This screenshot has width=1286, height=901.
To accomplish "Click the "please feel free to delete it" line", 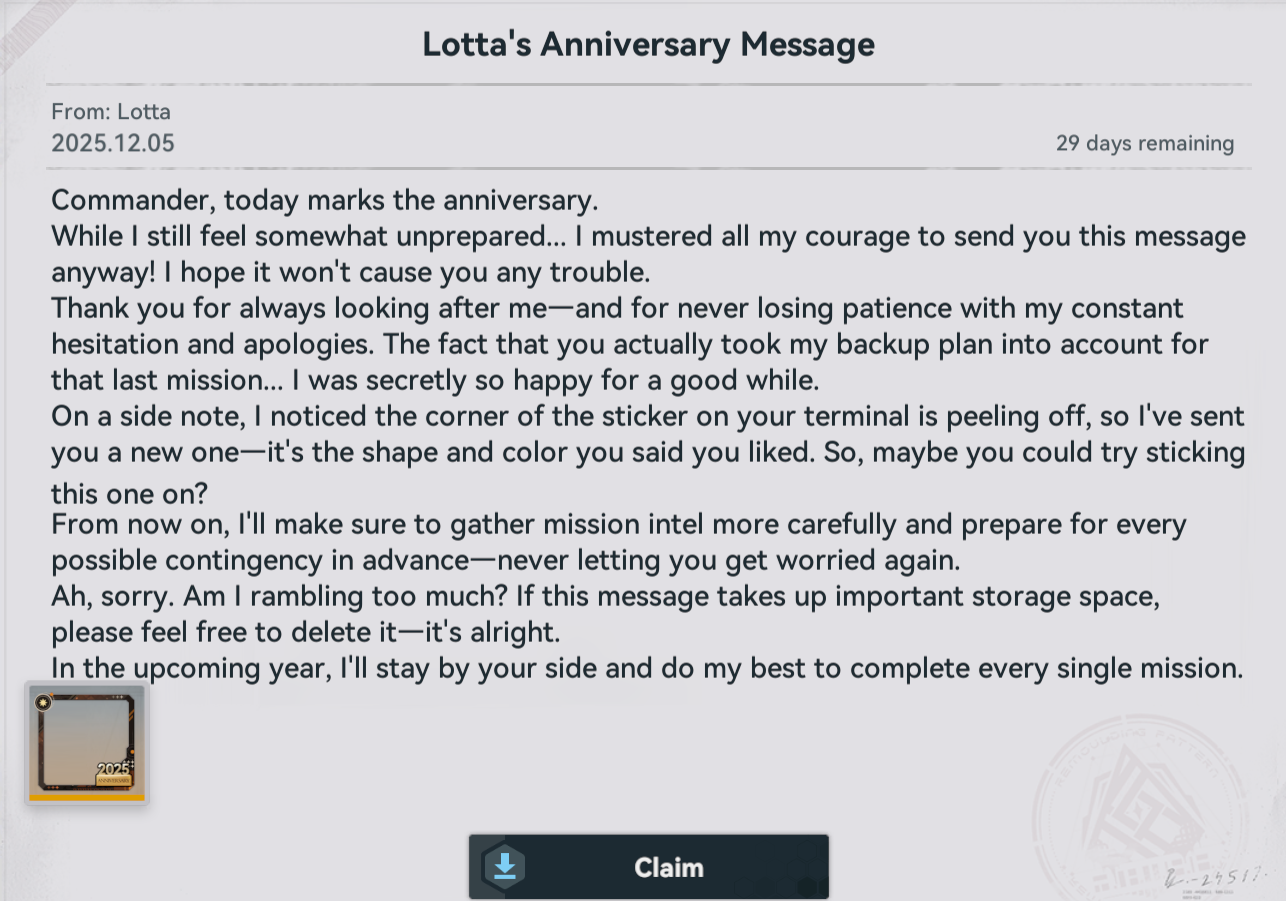I will pyautogui.click(x=303, y=632).
